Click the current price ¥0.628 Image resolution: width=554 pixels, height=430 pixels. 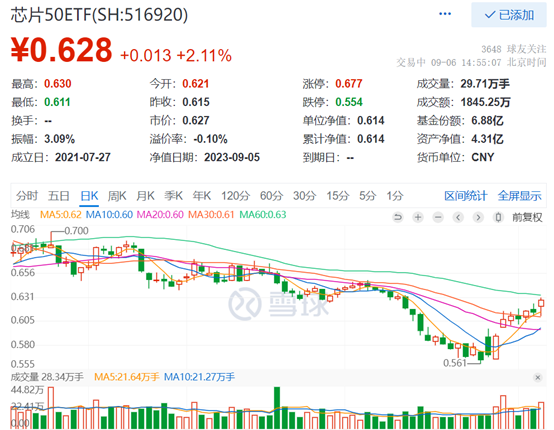tap(61, 50)
